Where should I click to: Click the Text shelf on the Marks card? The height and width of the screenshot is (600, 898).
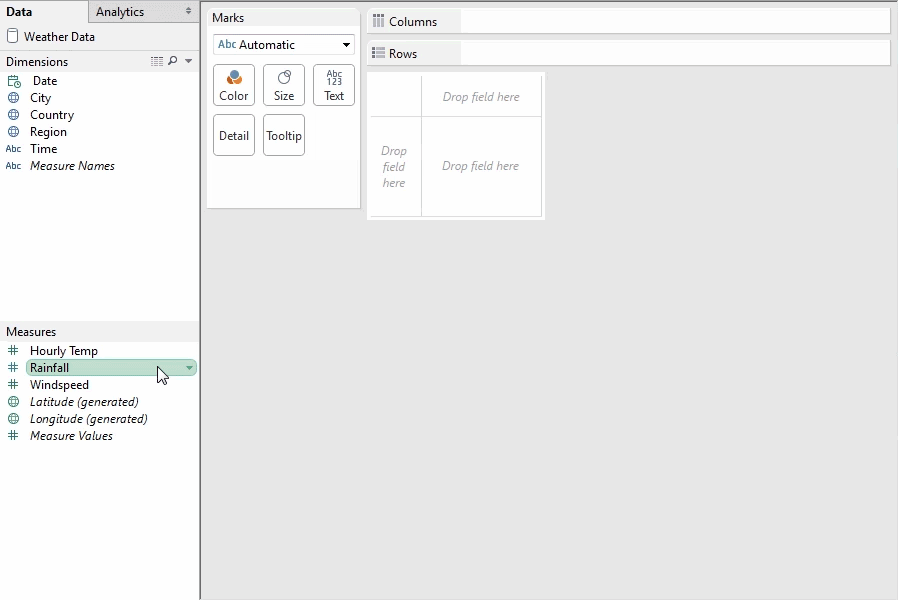333,85
